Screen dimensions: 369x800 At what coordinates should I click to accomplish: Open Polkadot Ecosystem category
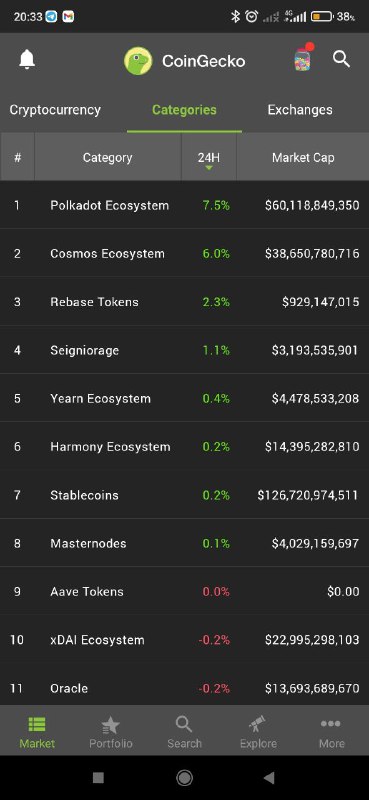click(184, 205)
